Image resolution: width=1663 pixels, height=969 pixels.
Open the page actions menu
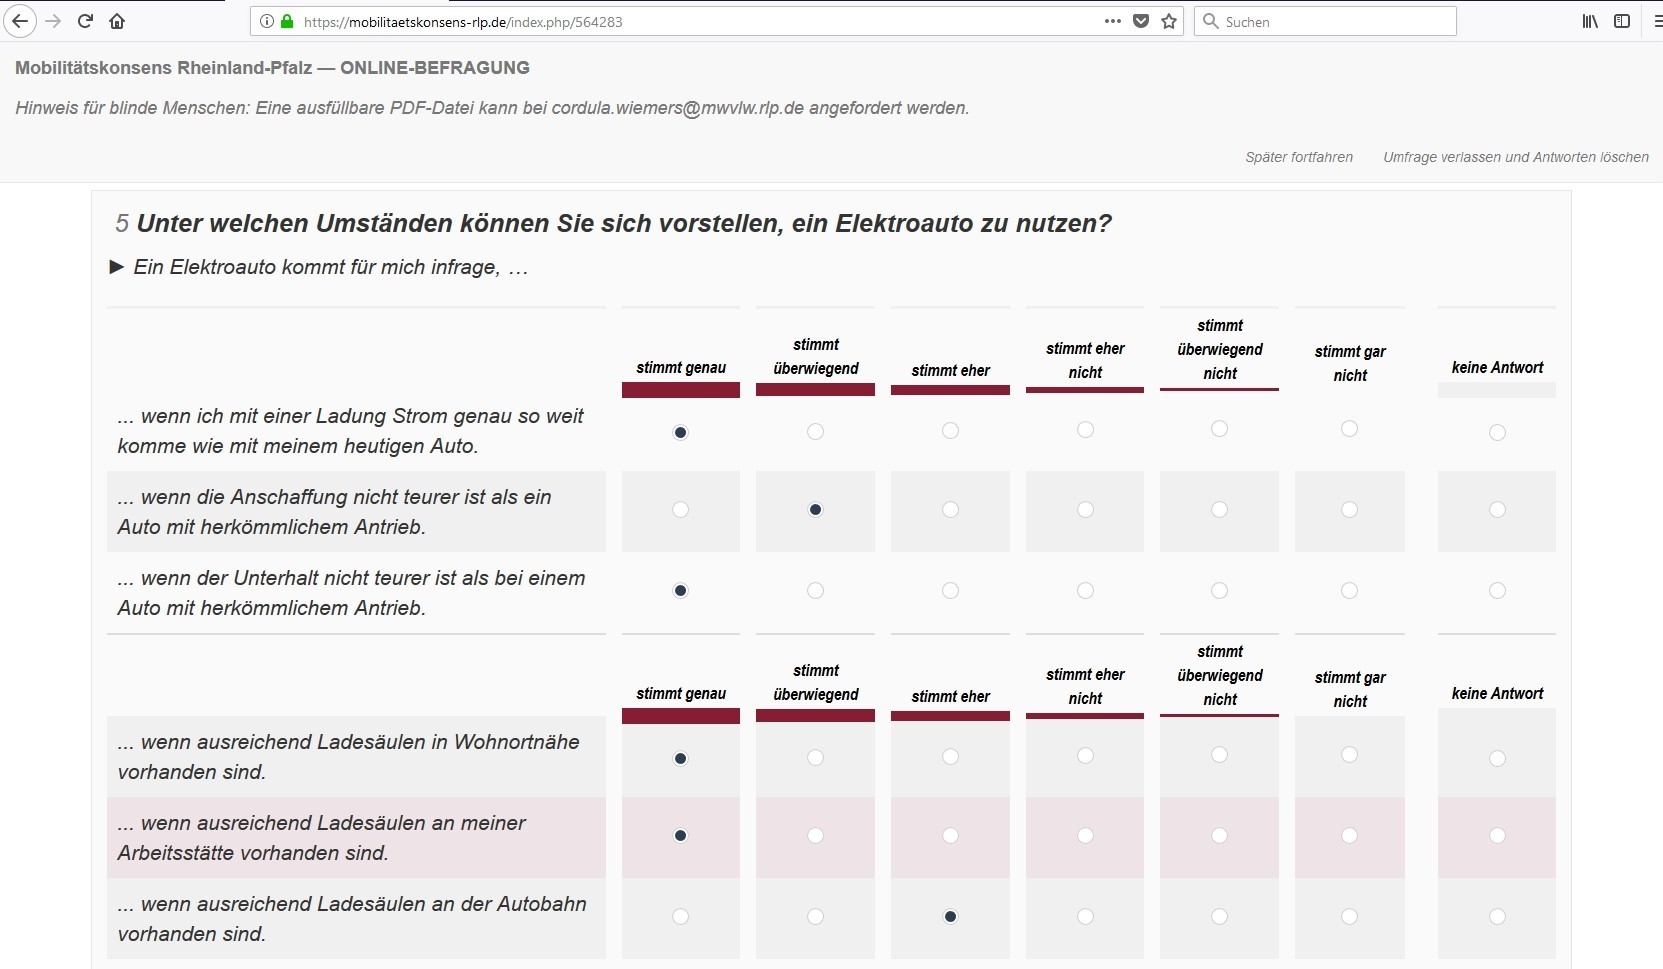[x=1113, y=21]
